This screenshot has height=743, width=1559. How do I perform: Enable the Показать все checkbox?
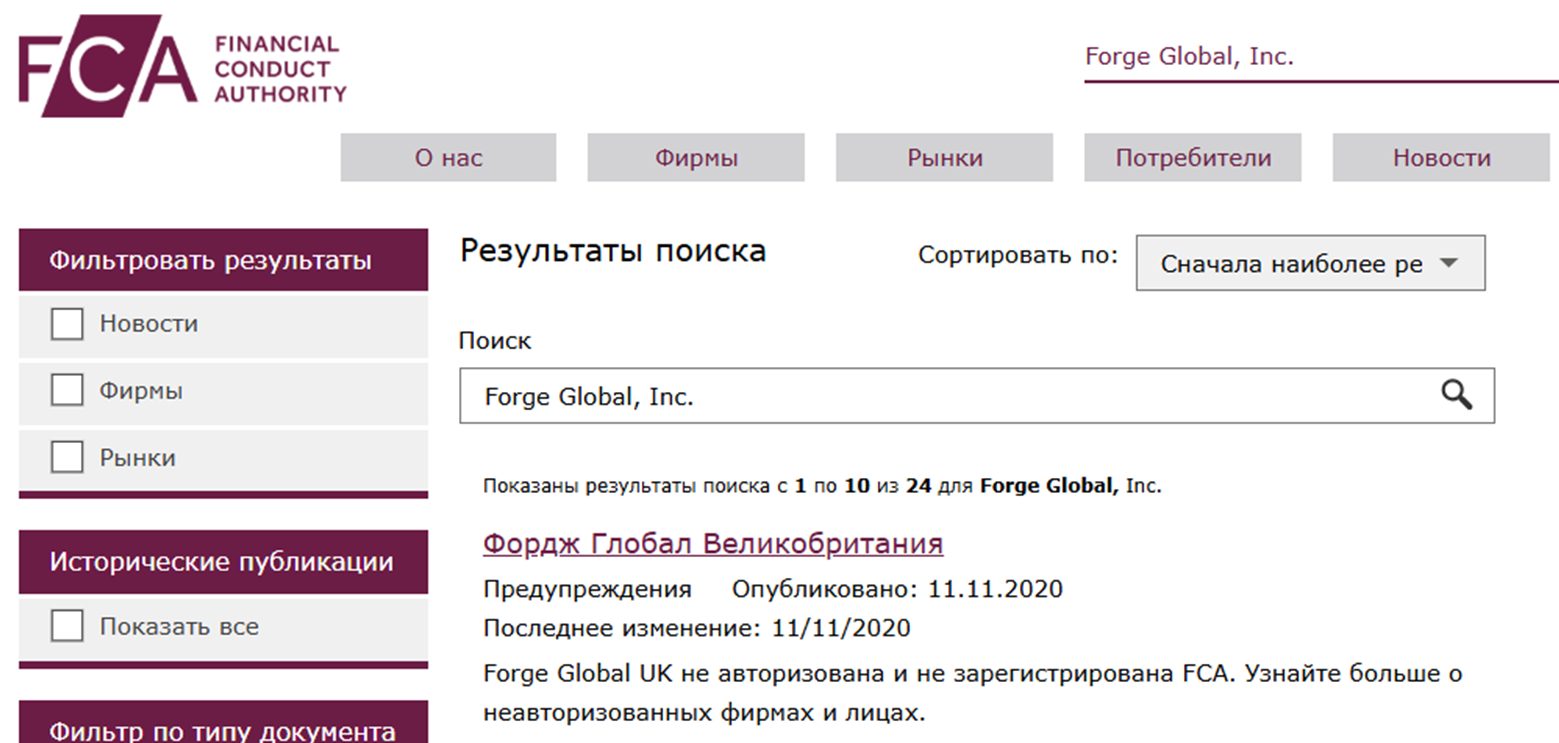click(x=67, y=627)
